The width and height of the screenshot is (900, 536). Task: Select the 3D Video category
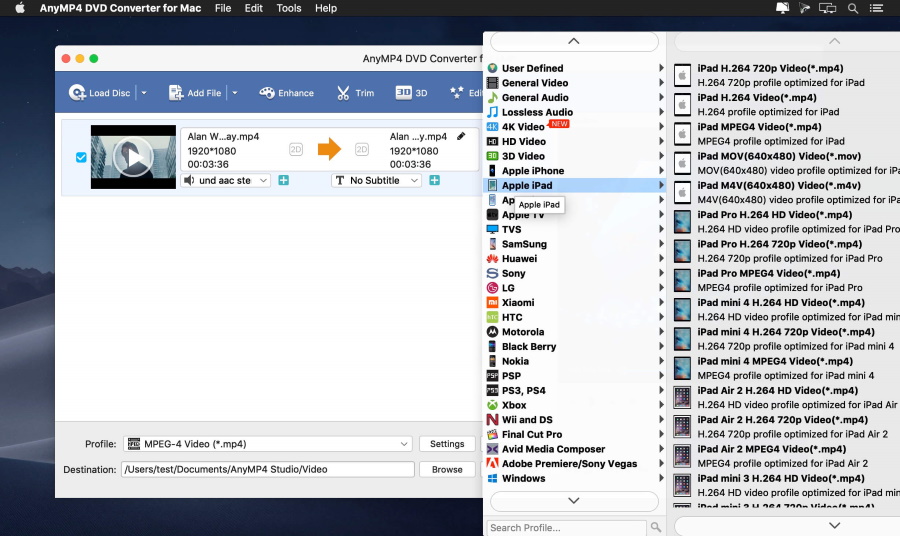click(575, 156)
